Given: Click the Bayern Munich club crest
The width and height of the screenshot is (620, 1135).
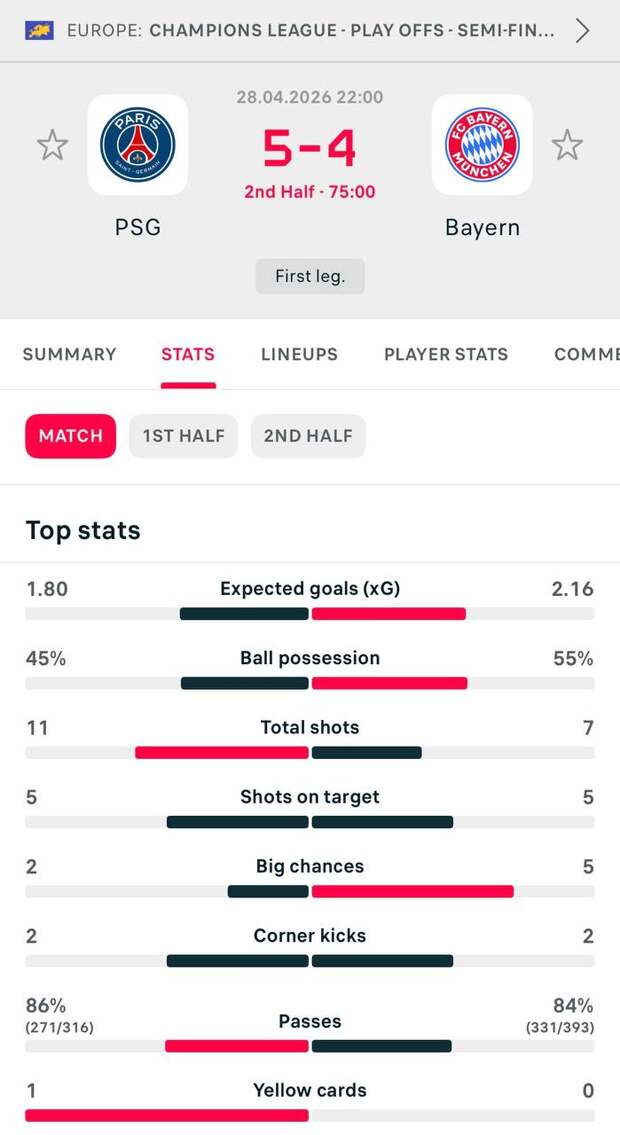Looking at the screenshot, I should tap(482, 145).
